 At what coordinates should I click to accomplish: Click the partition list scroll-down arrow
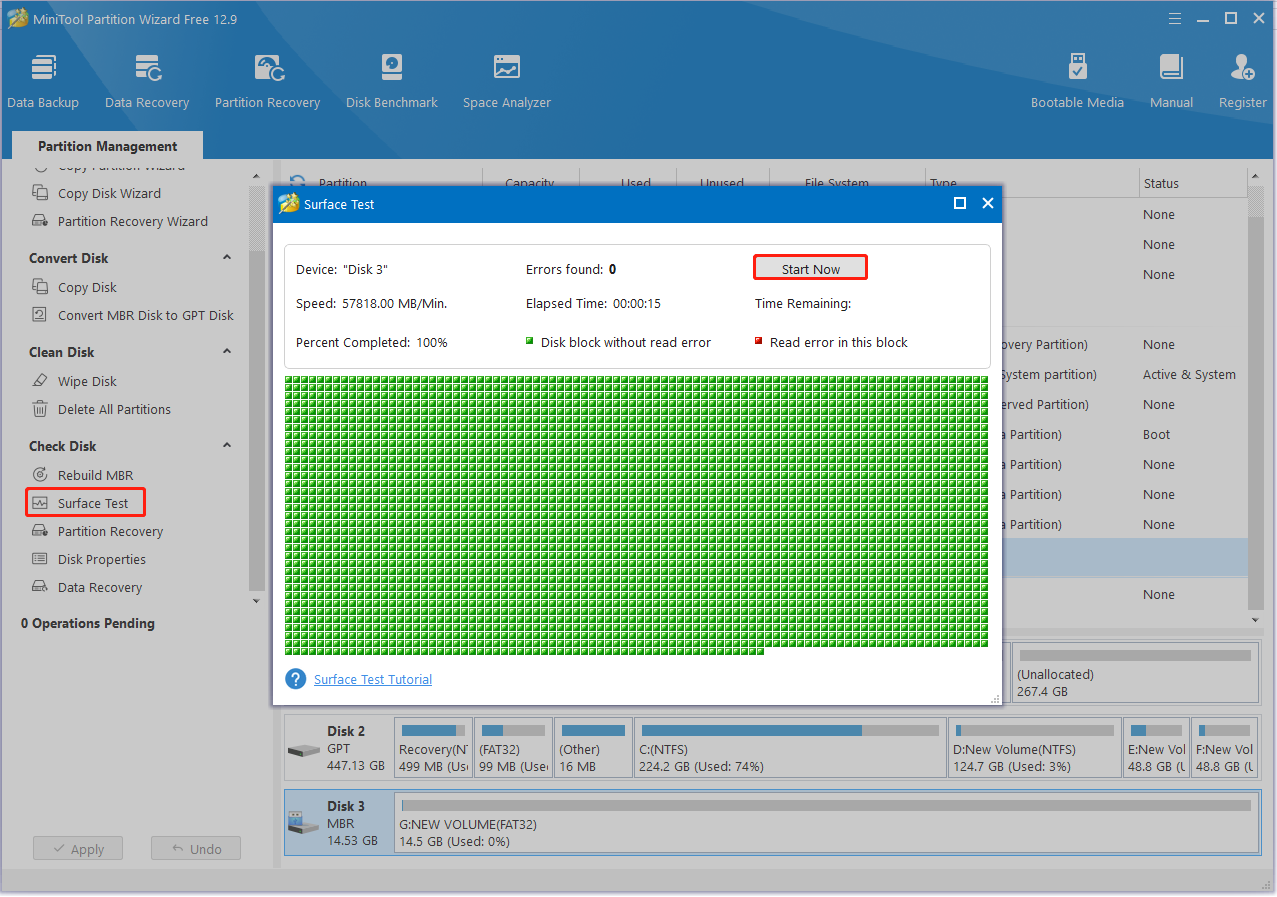(x=1255, y=620)
